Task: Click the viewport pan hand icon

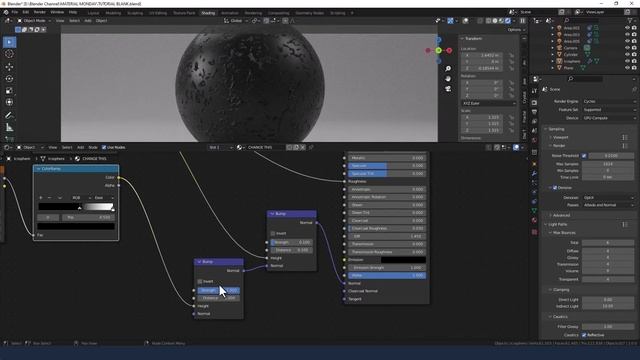Action: coord(448,78)
